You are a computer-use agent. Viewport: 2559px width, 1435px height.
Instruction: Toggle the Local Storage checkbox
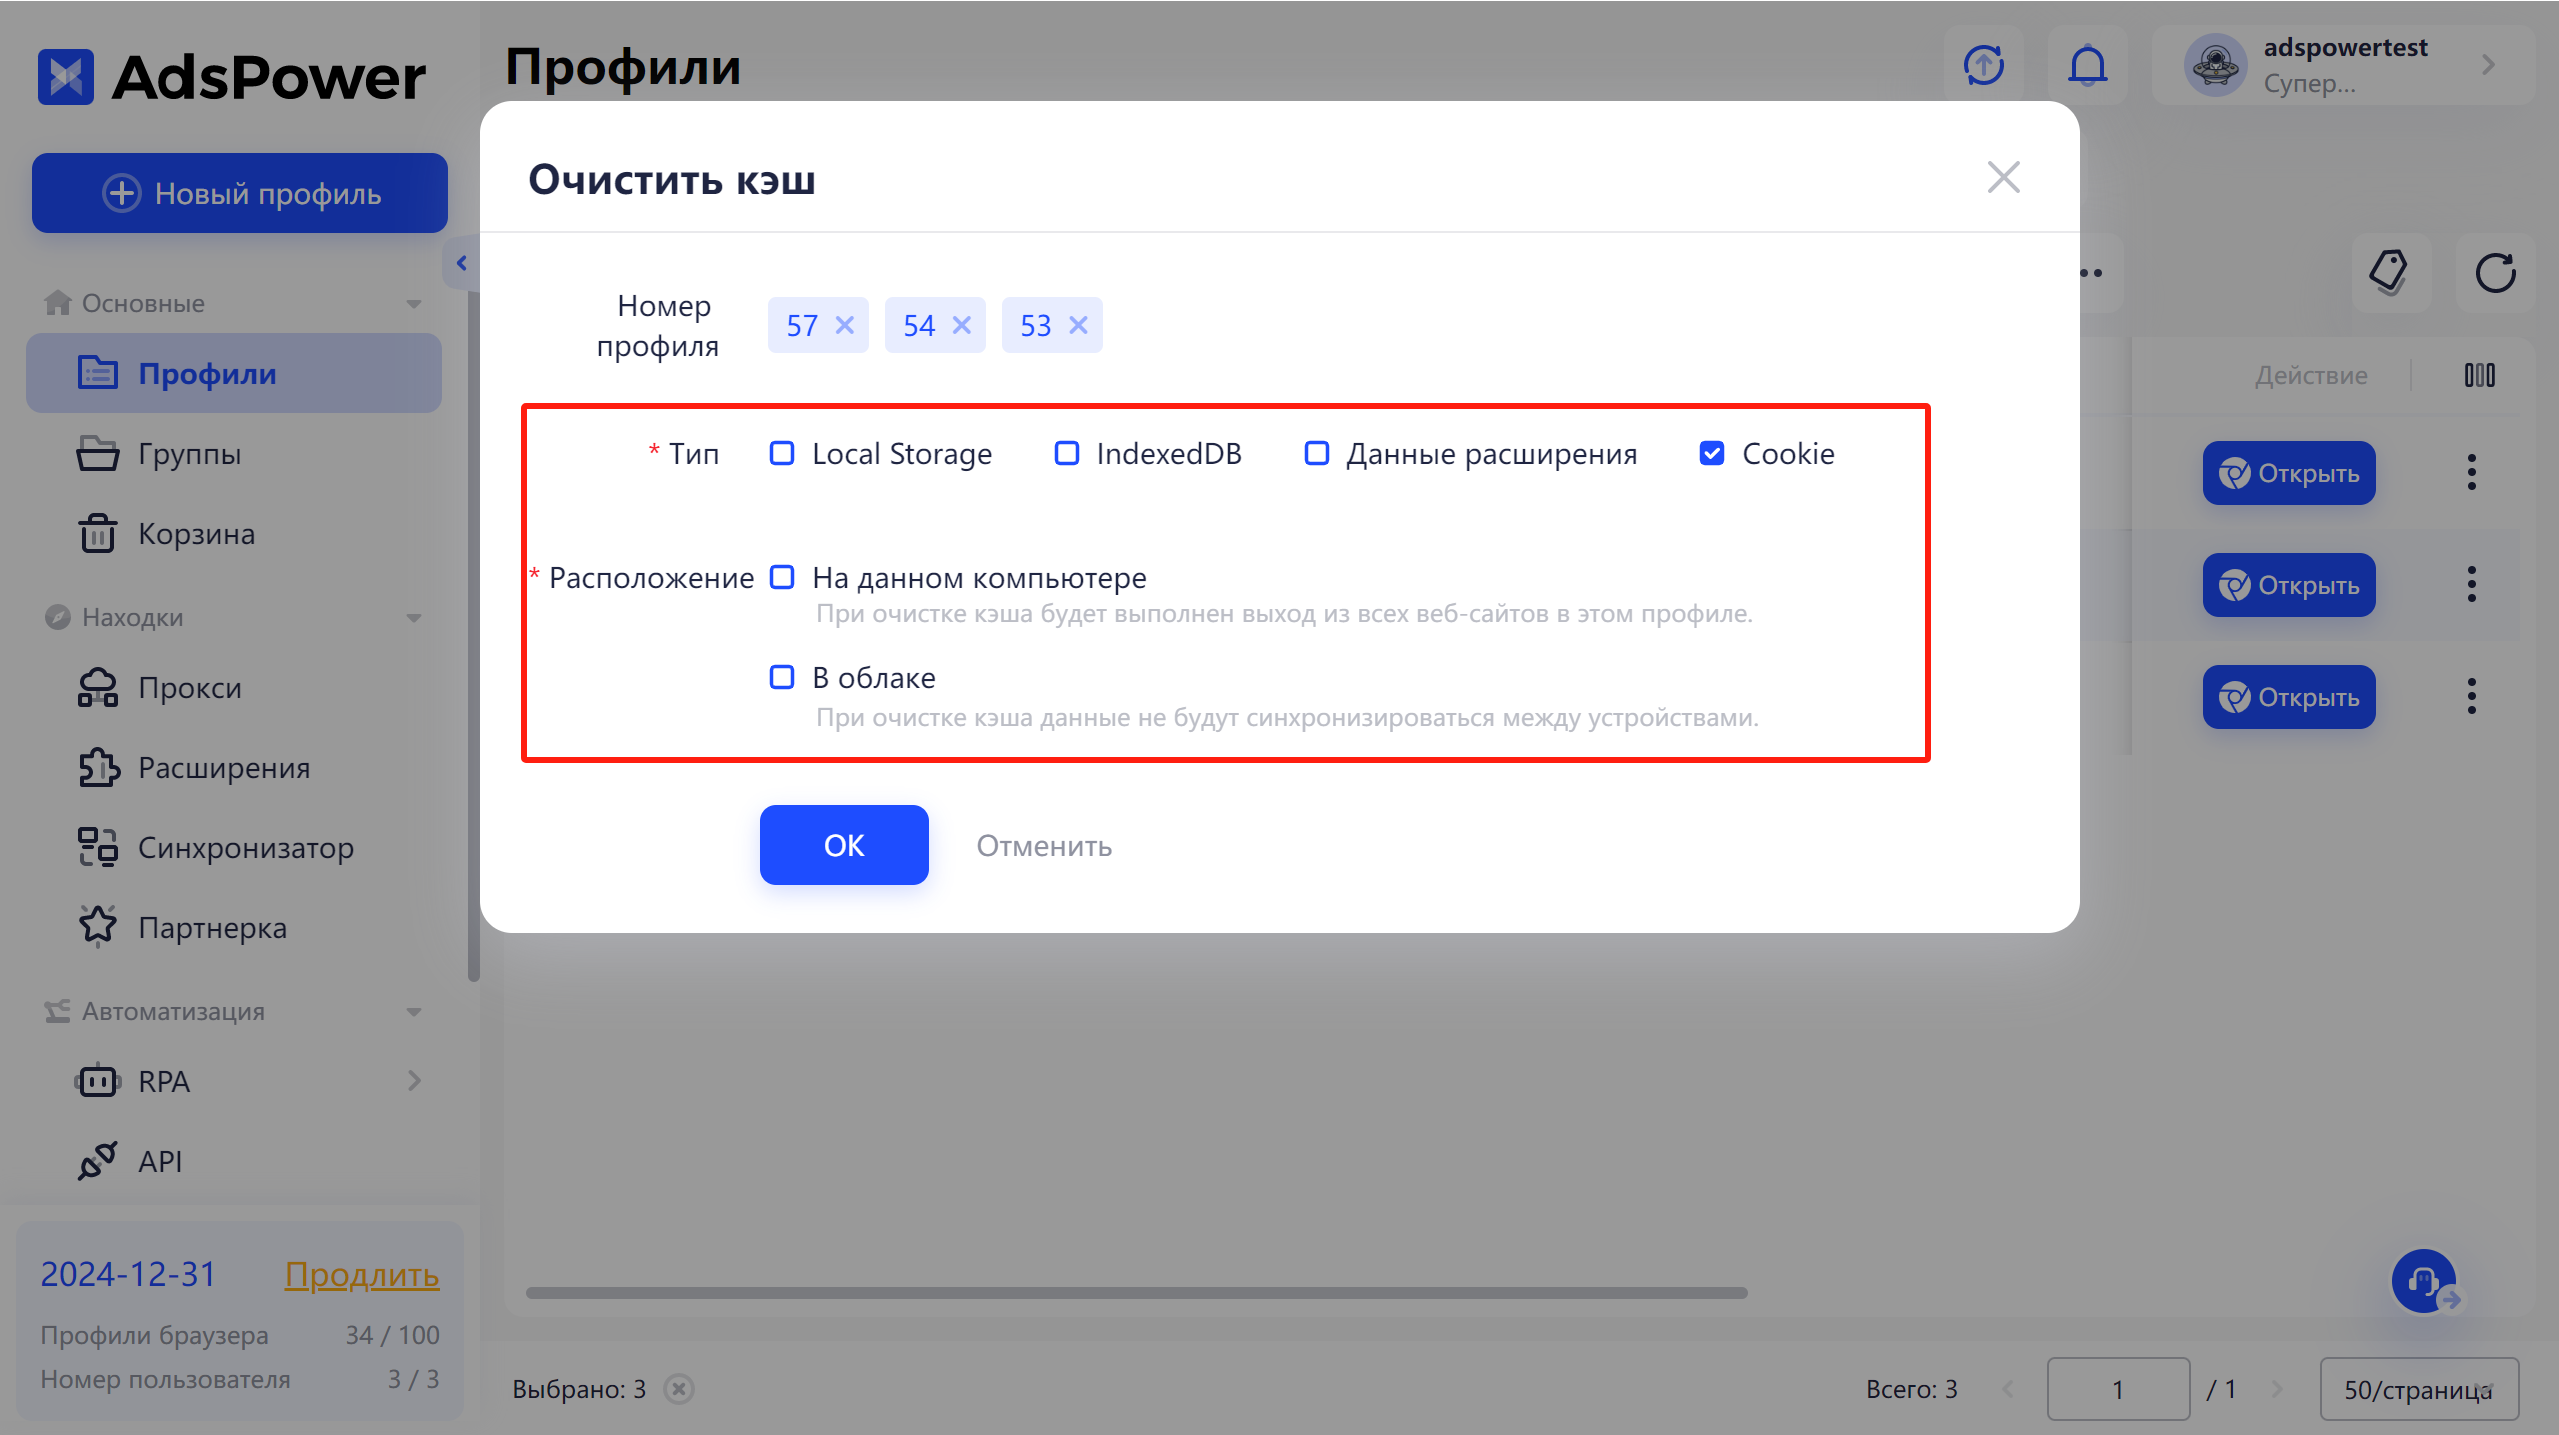click(780, 454)
